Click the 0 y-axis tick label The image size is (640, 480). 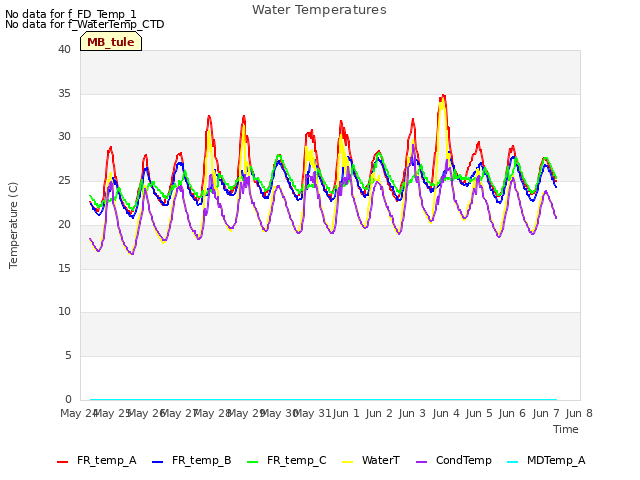(x=68, y=399)
